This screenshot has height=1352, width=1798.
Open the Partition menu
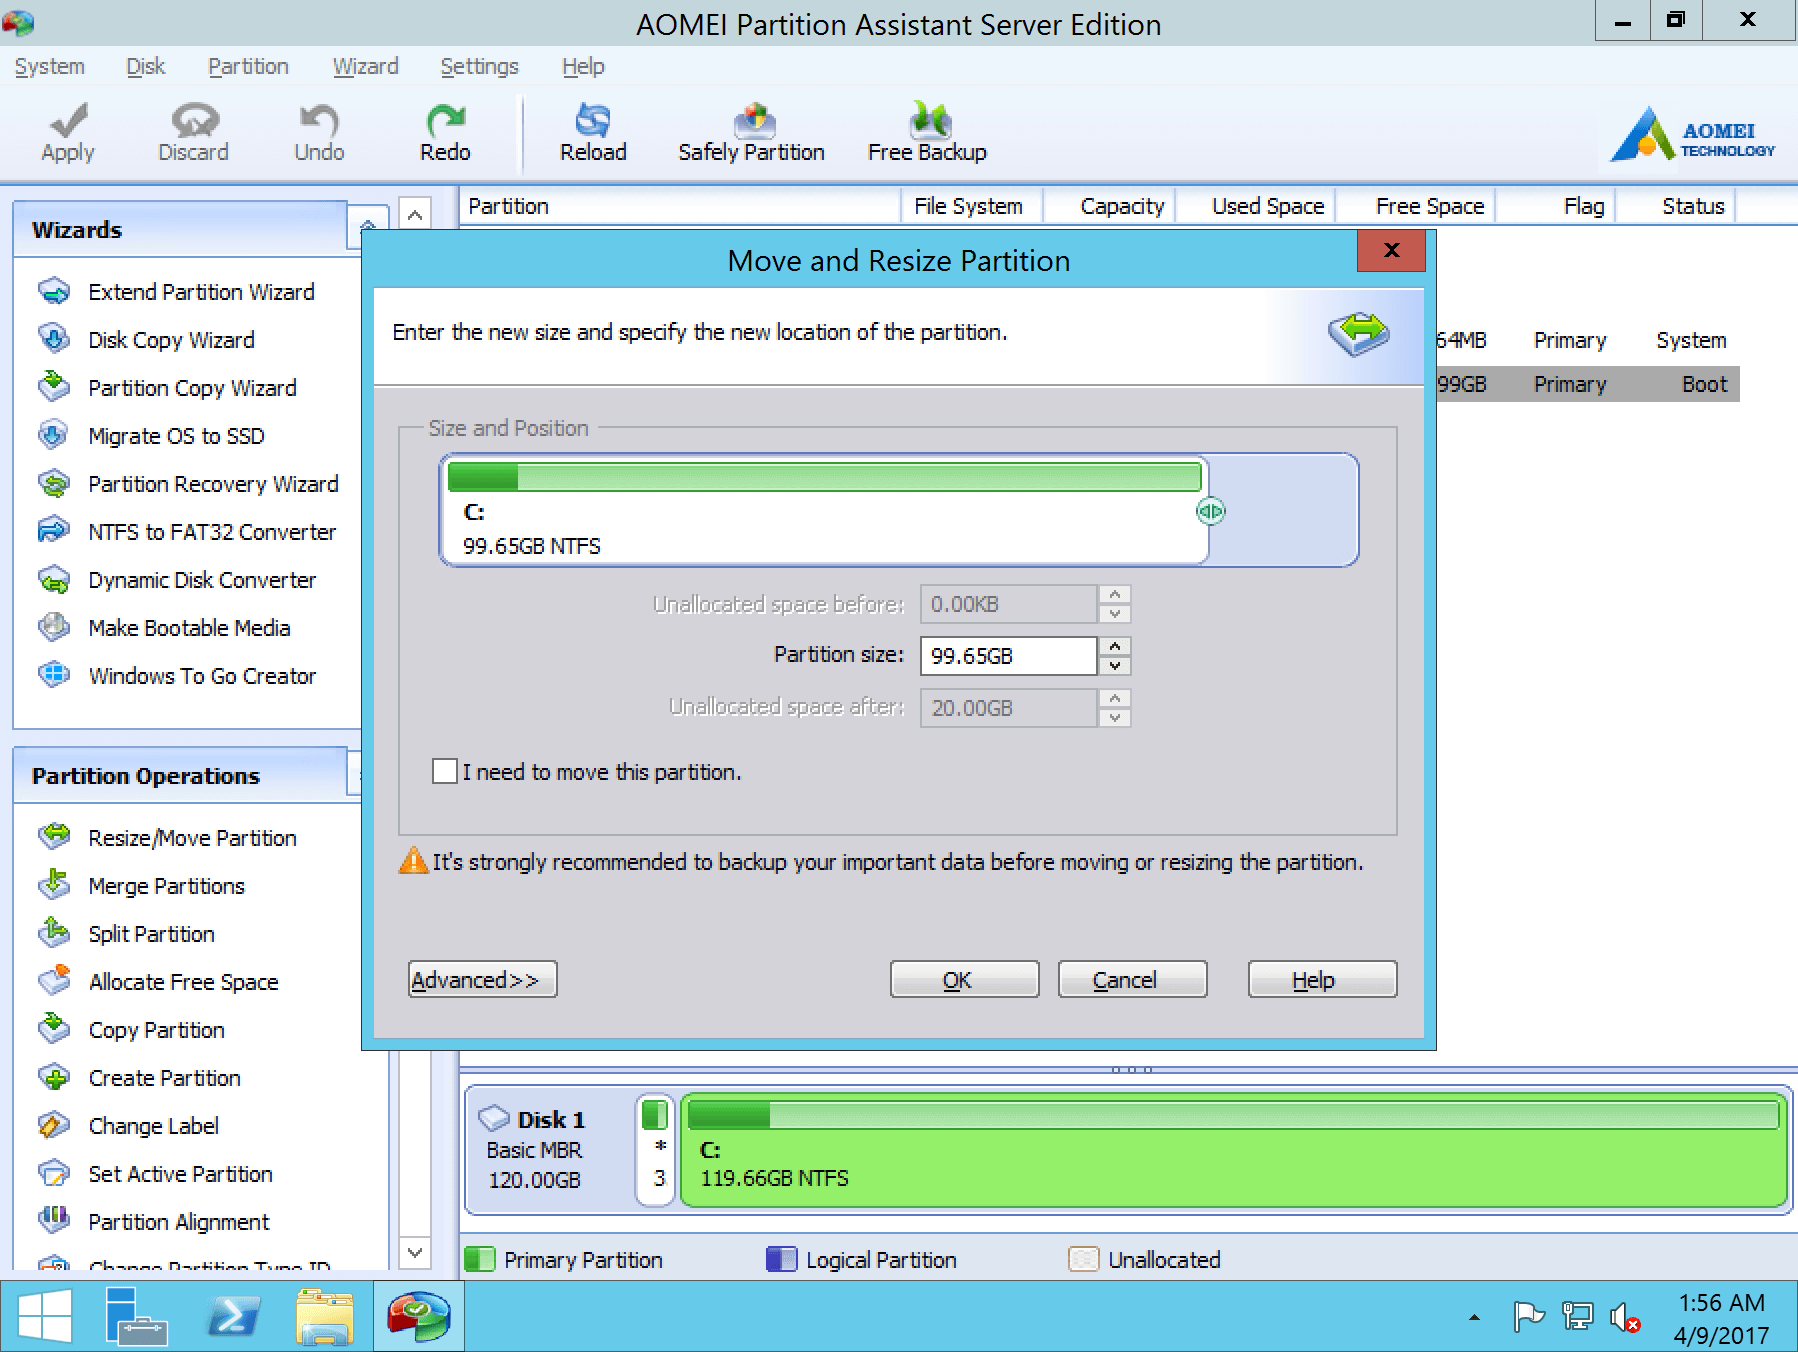[x=248, y=67]
